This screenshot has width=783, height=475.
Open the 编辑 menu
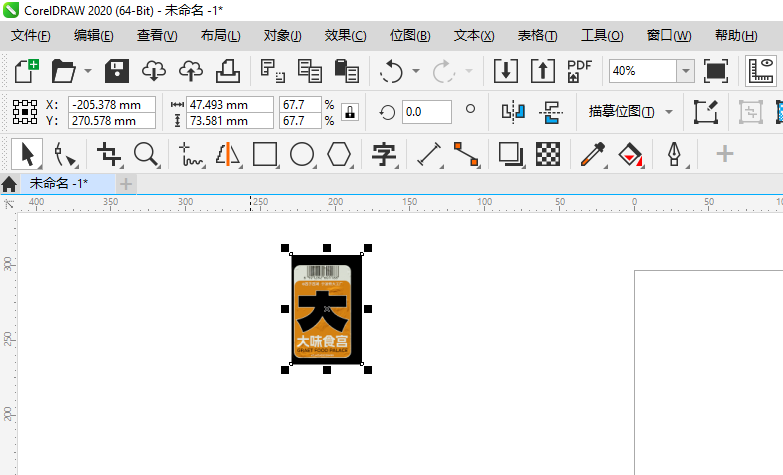click(93, 35)
